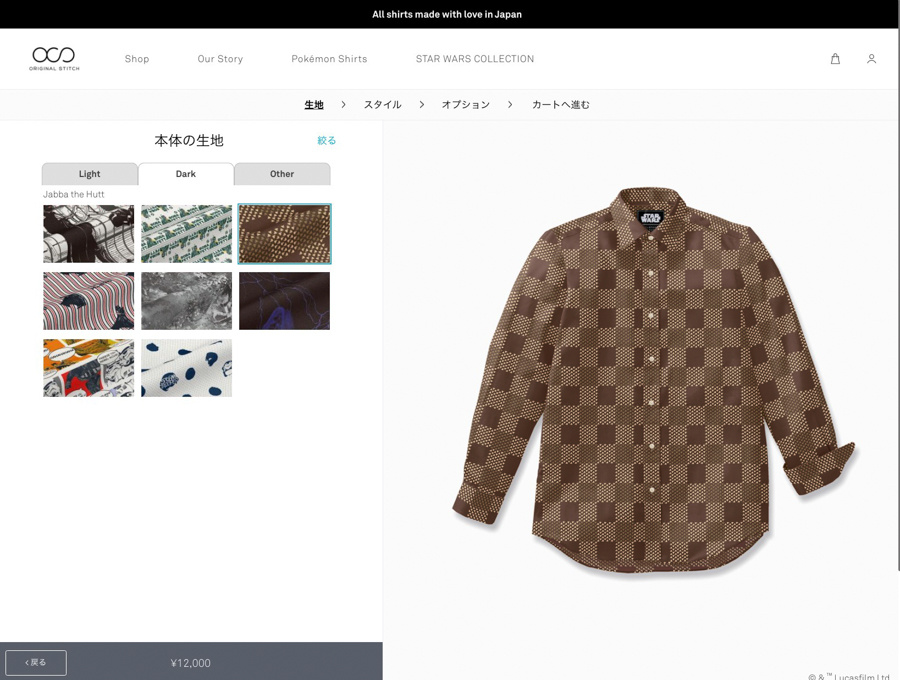Select the gray smoky texture fabric
The height and width of the screenshot is (680, 900).
point(187,301)
